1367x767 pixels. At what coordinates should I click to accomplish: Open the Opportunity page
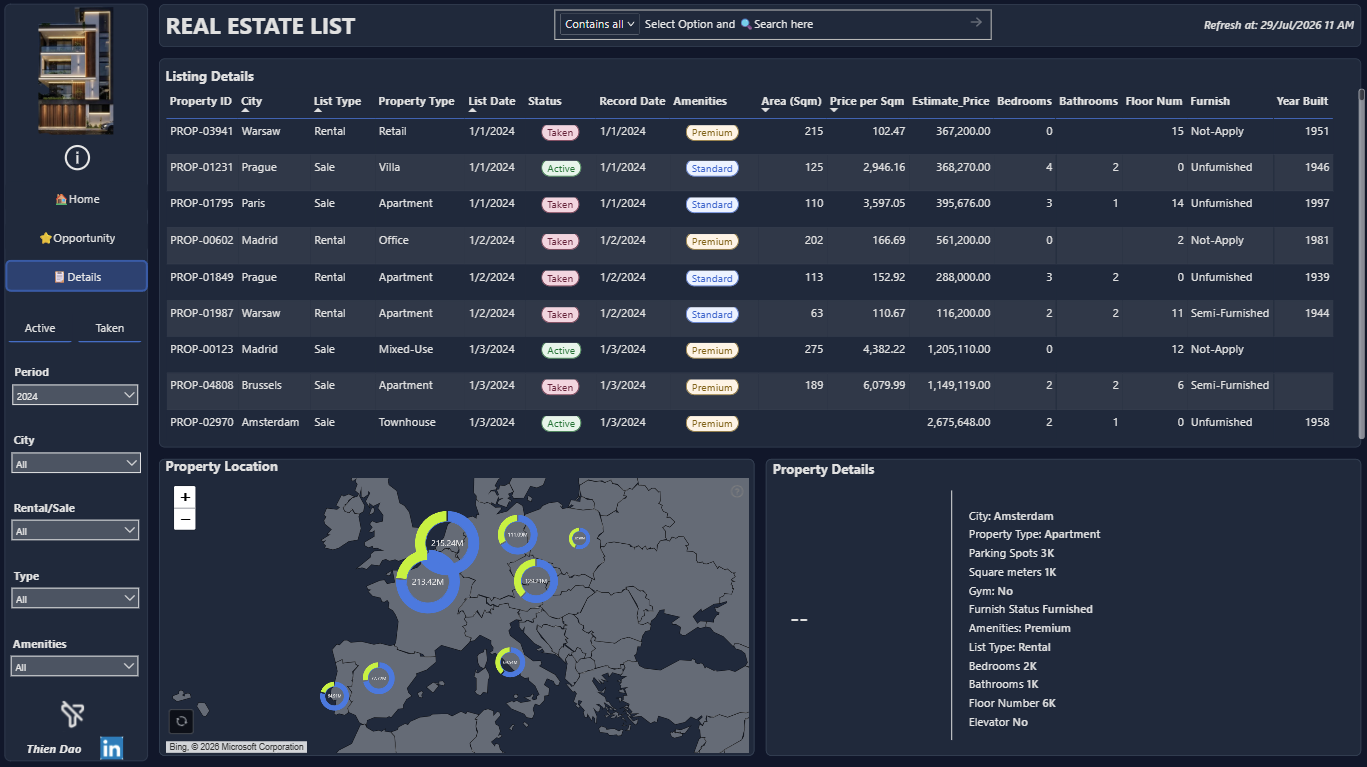77,238
